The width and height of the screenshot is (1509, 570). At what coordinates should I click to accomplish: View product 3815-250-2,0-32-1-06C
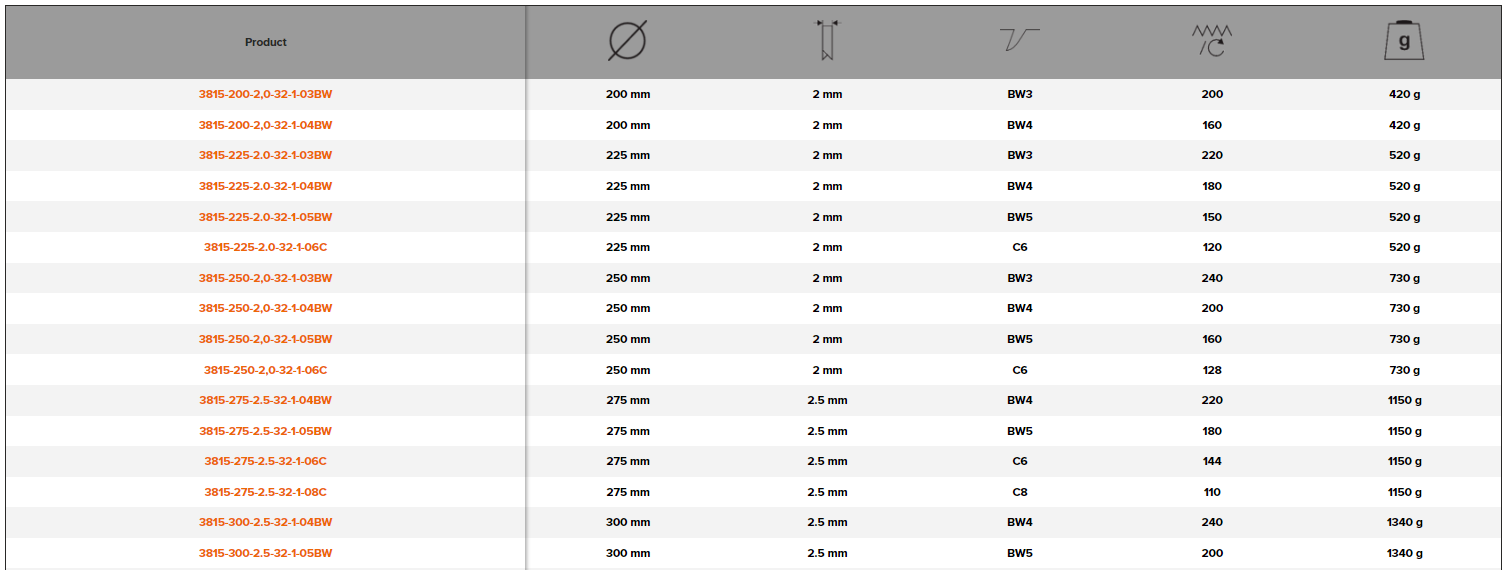coord(266,370)
